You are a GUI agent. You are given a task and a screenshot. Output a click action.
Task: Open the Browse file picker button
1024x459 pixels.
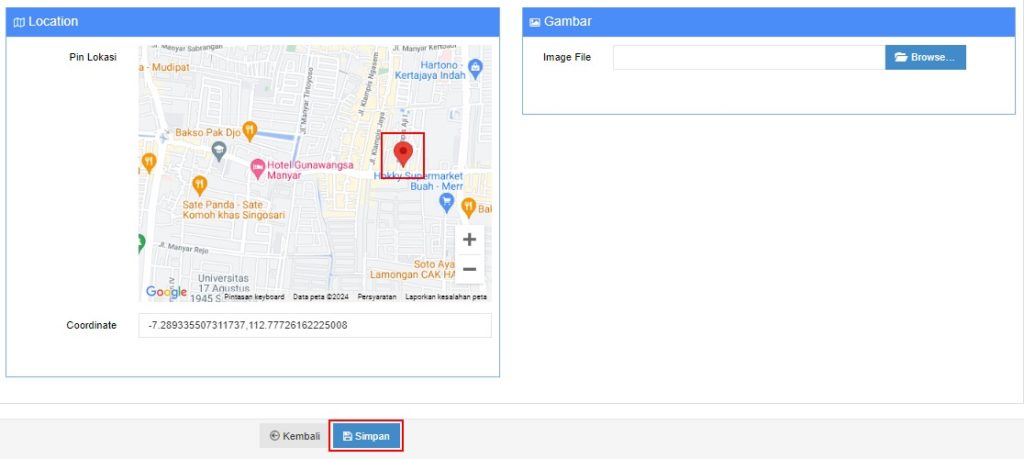tap(925, 57)
